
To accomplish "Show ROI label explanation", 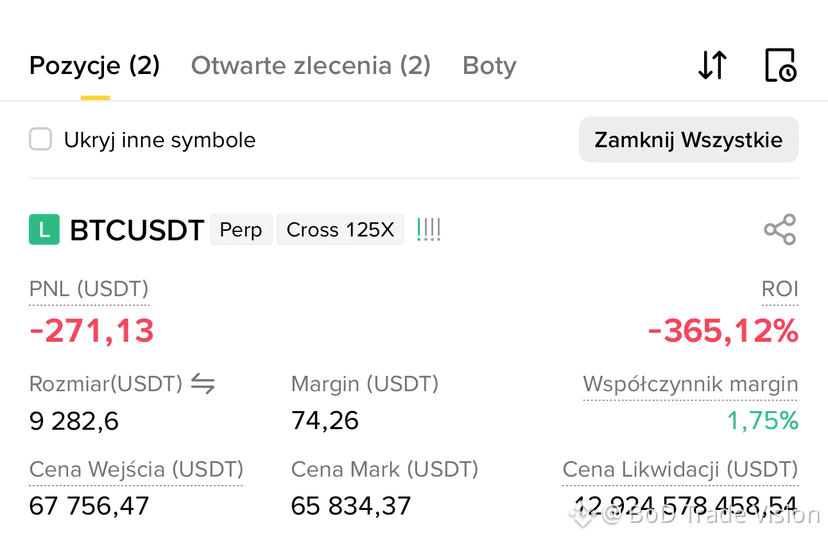I will (x=780, y=289).
